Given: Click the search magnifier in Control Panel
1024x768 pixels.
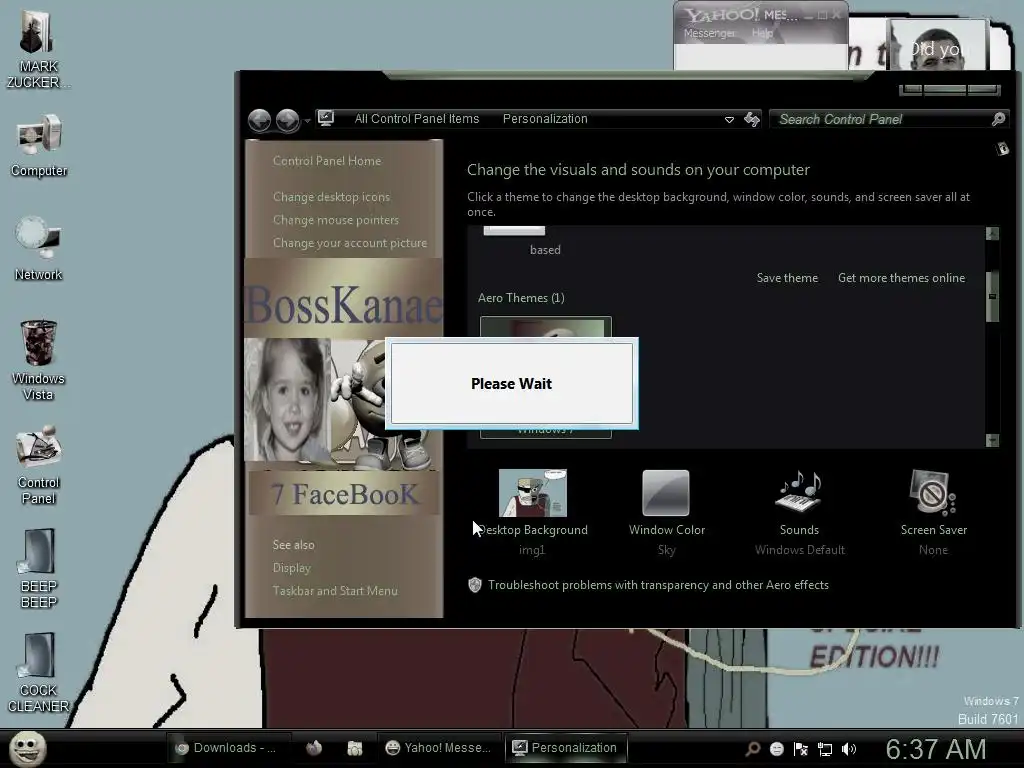Looking at the screenshot, I should [998, 119].
